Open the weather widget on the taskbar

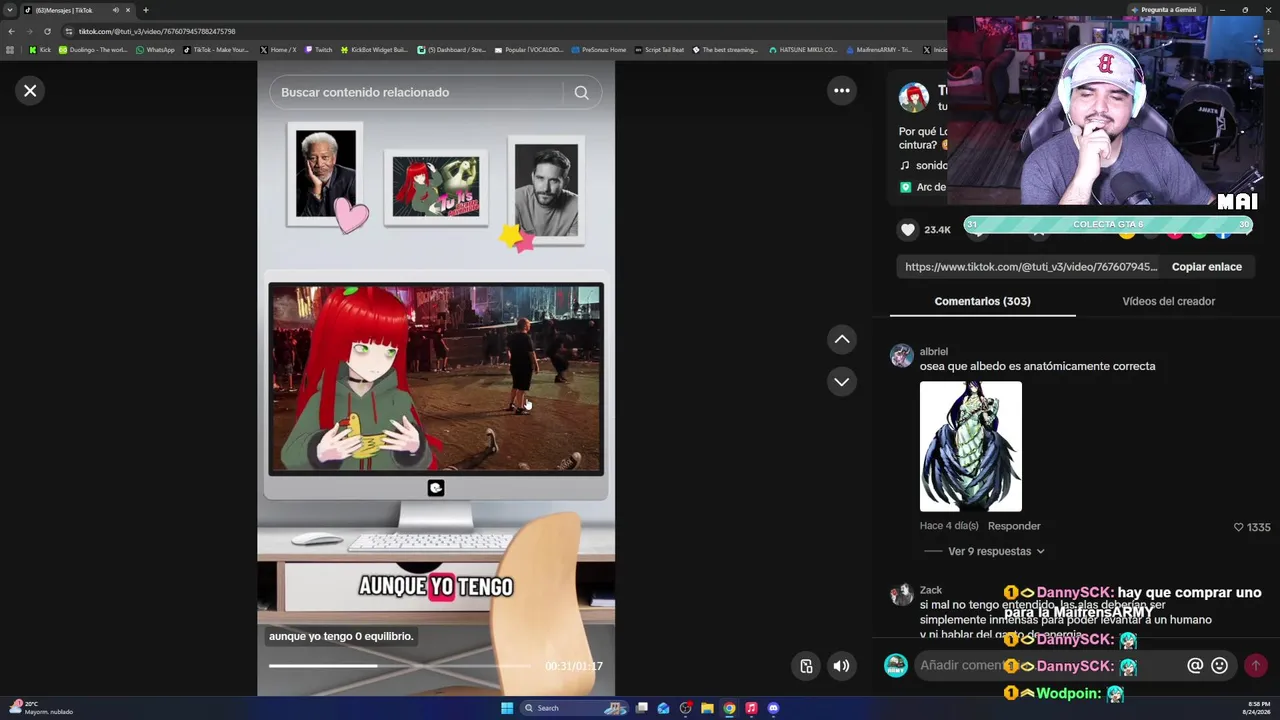click(x=40, y=708)
